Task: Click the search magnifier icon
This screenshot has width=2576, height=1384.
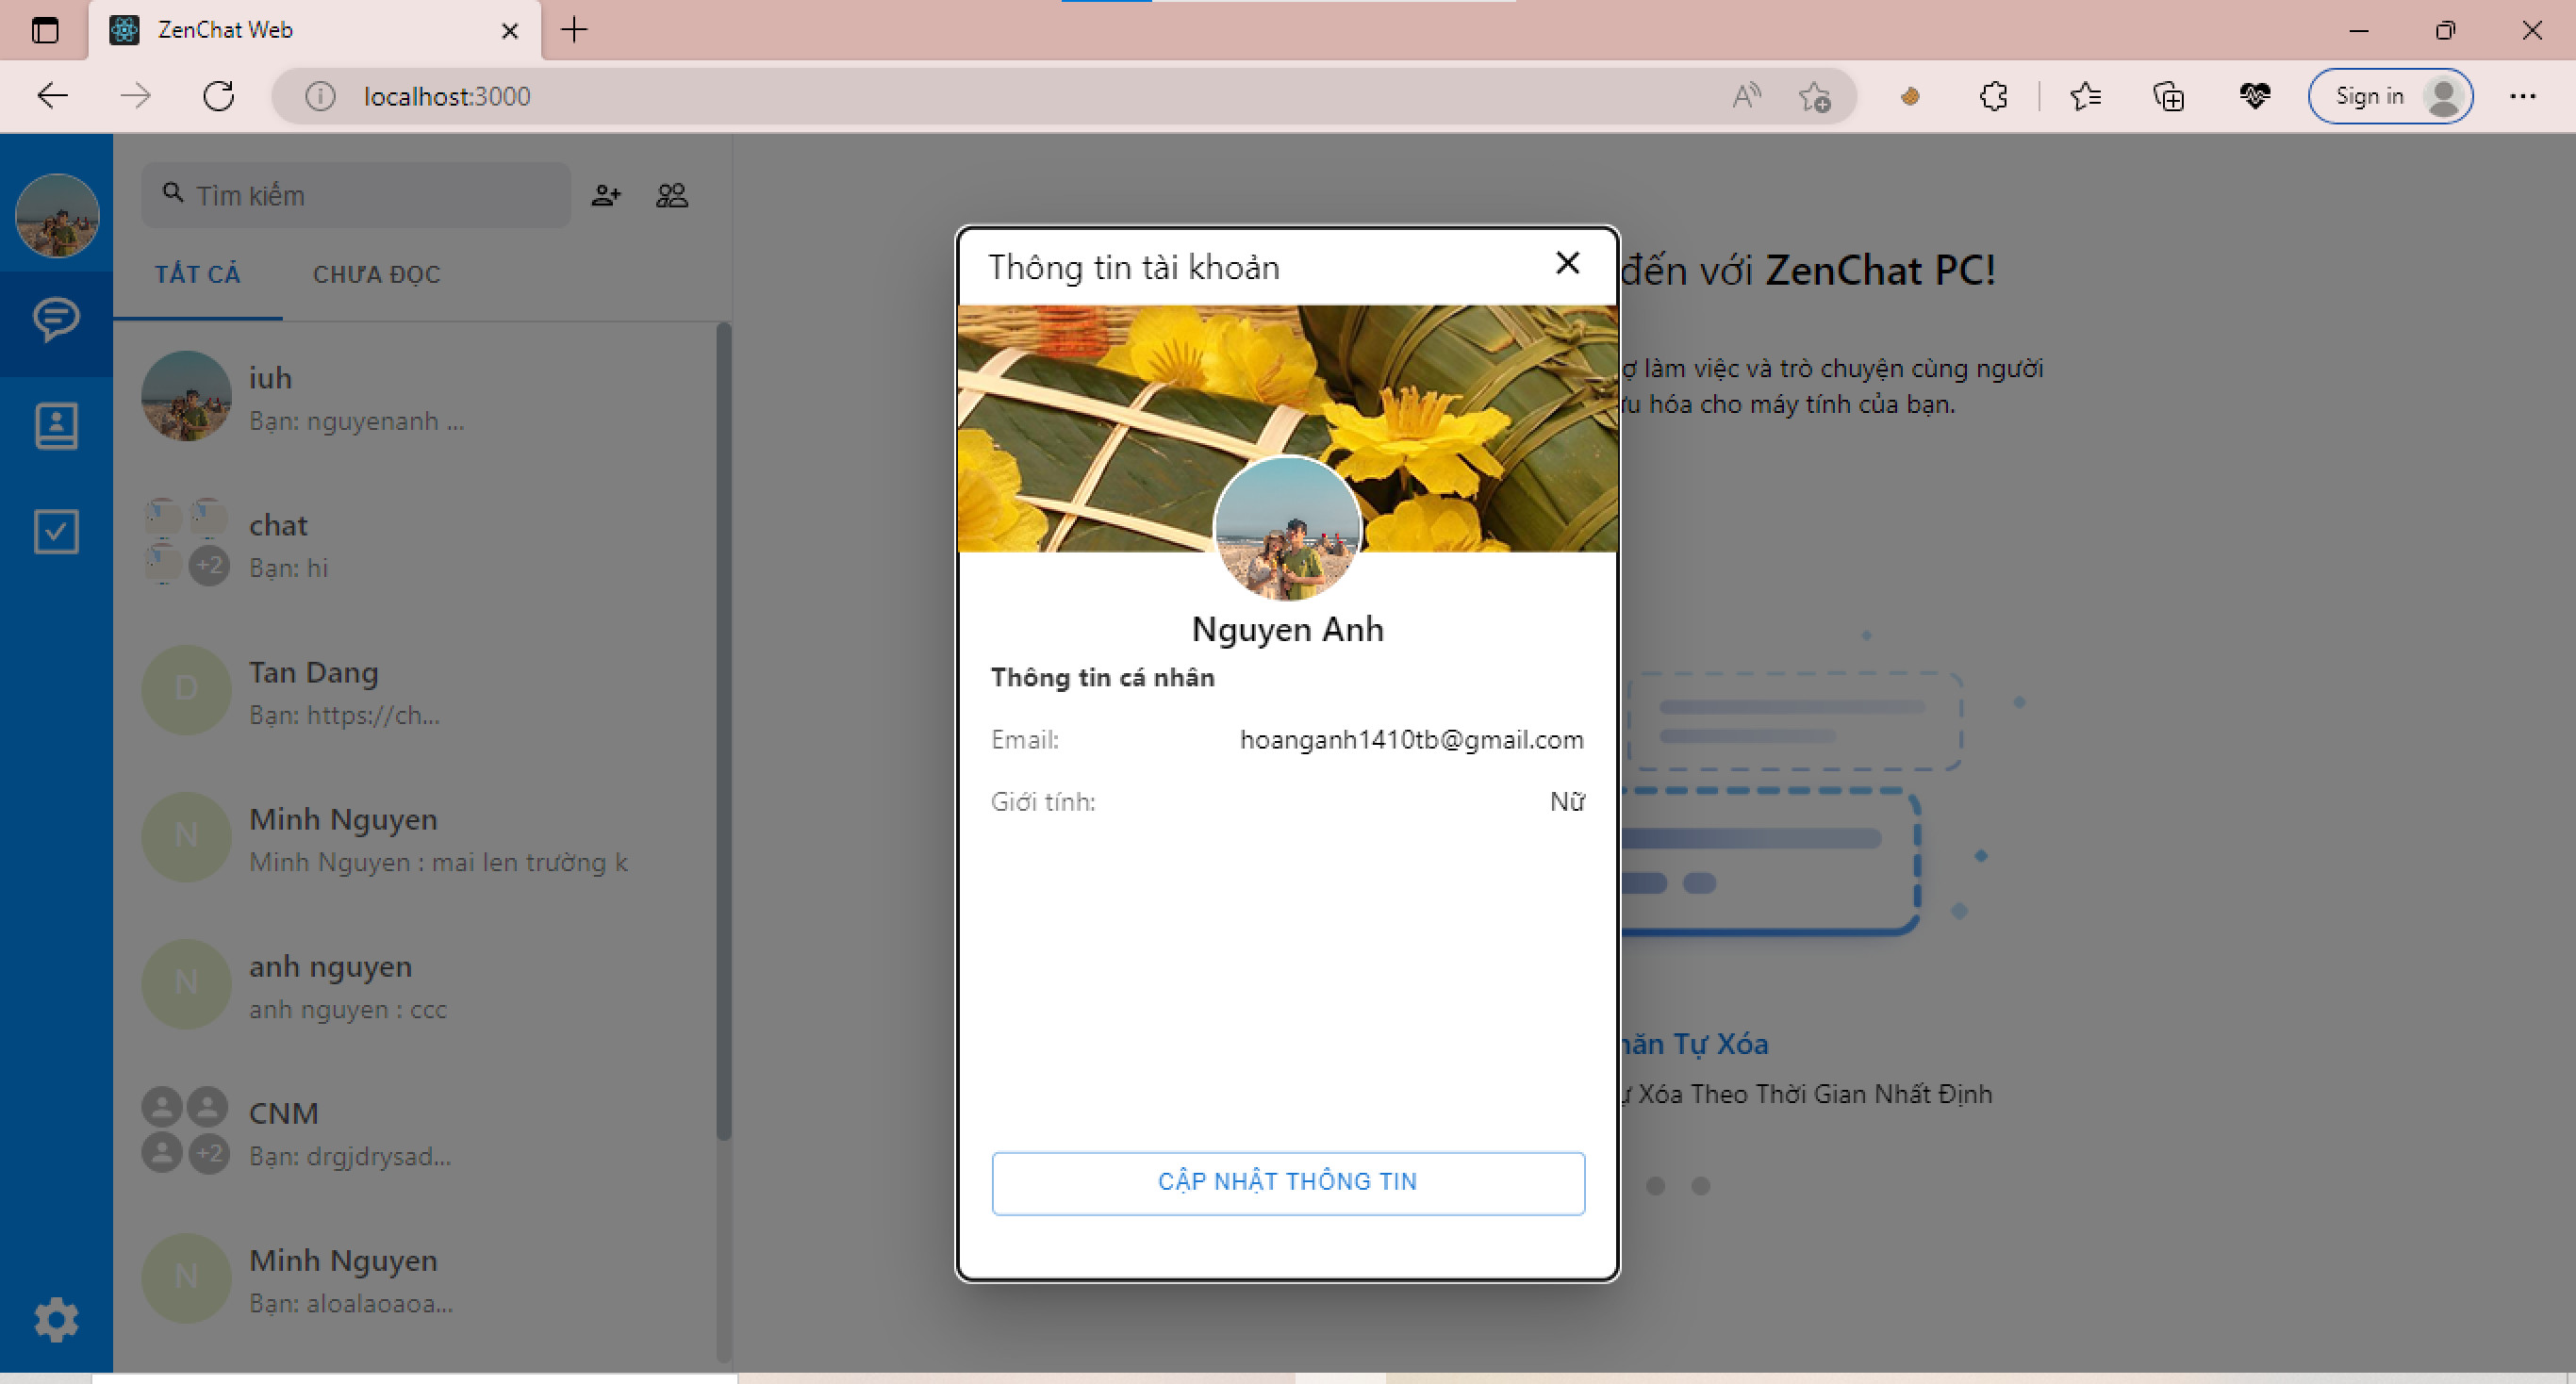Action: click(x=172, y=193)
